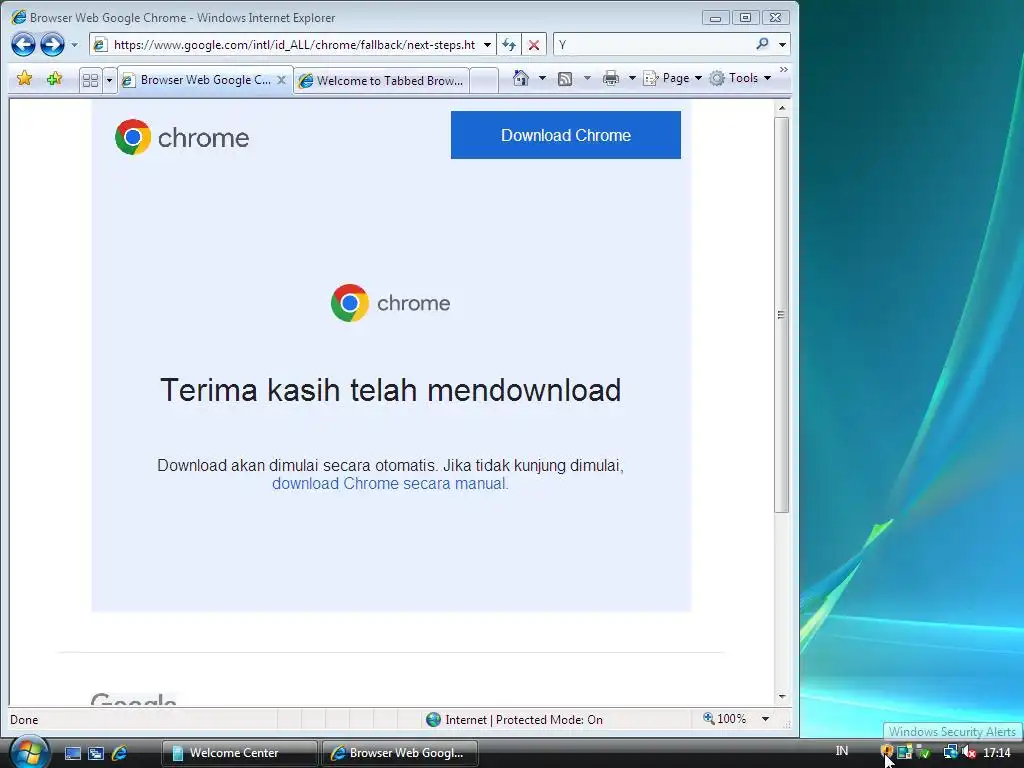This screenshot has height=768, width=1024.
Task: Click the chrome logo in page header
Action: pyautogui.click(x=182, y=137)
